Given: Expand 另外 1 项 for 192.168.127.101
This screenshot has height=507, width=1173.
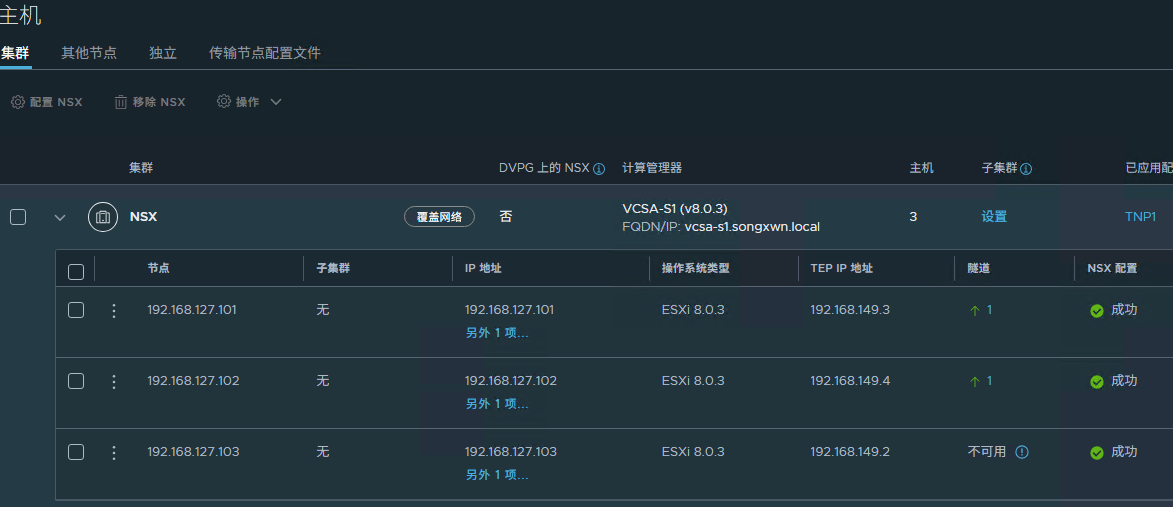Looking at the screenshot, I should coord(496,333).
